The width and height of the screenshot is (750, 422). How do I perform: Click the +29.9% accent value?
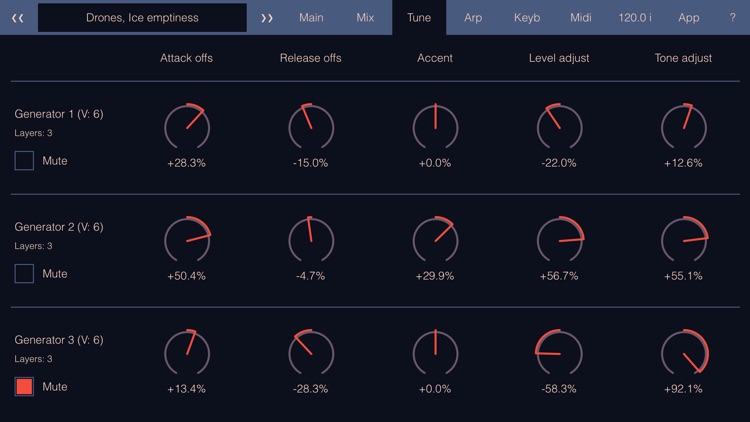tap(435, 276)
